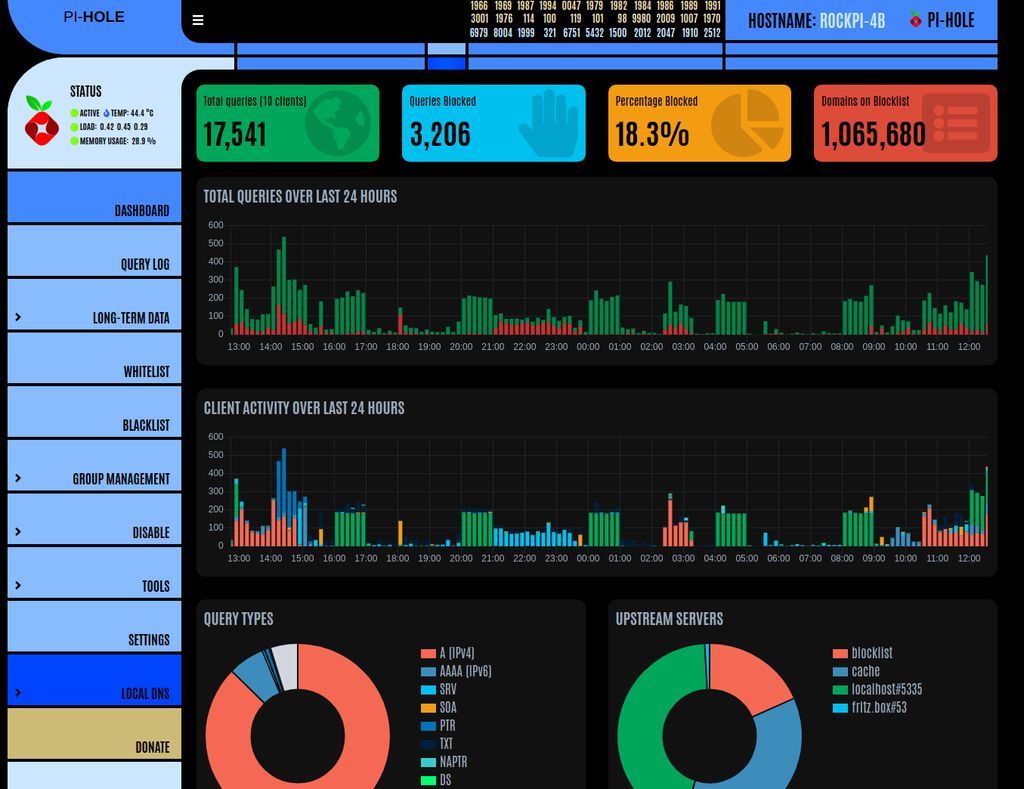Open the Queries Blocked card
This screenshot has height=789, width=1024.
point(494,123)
